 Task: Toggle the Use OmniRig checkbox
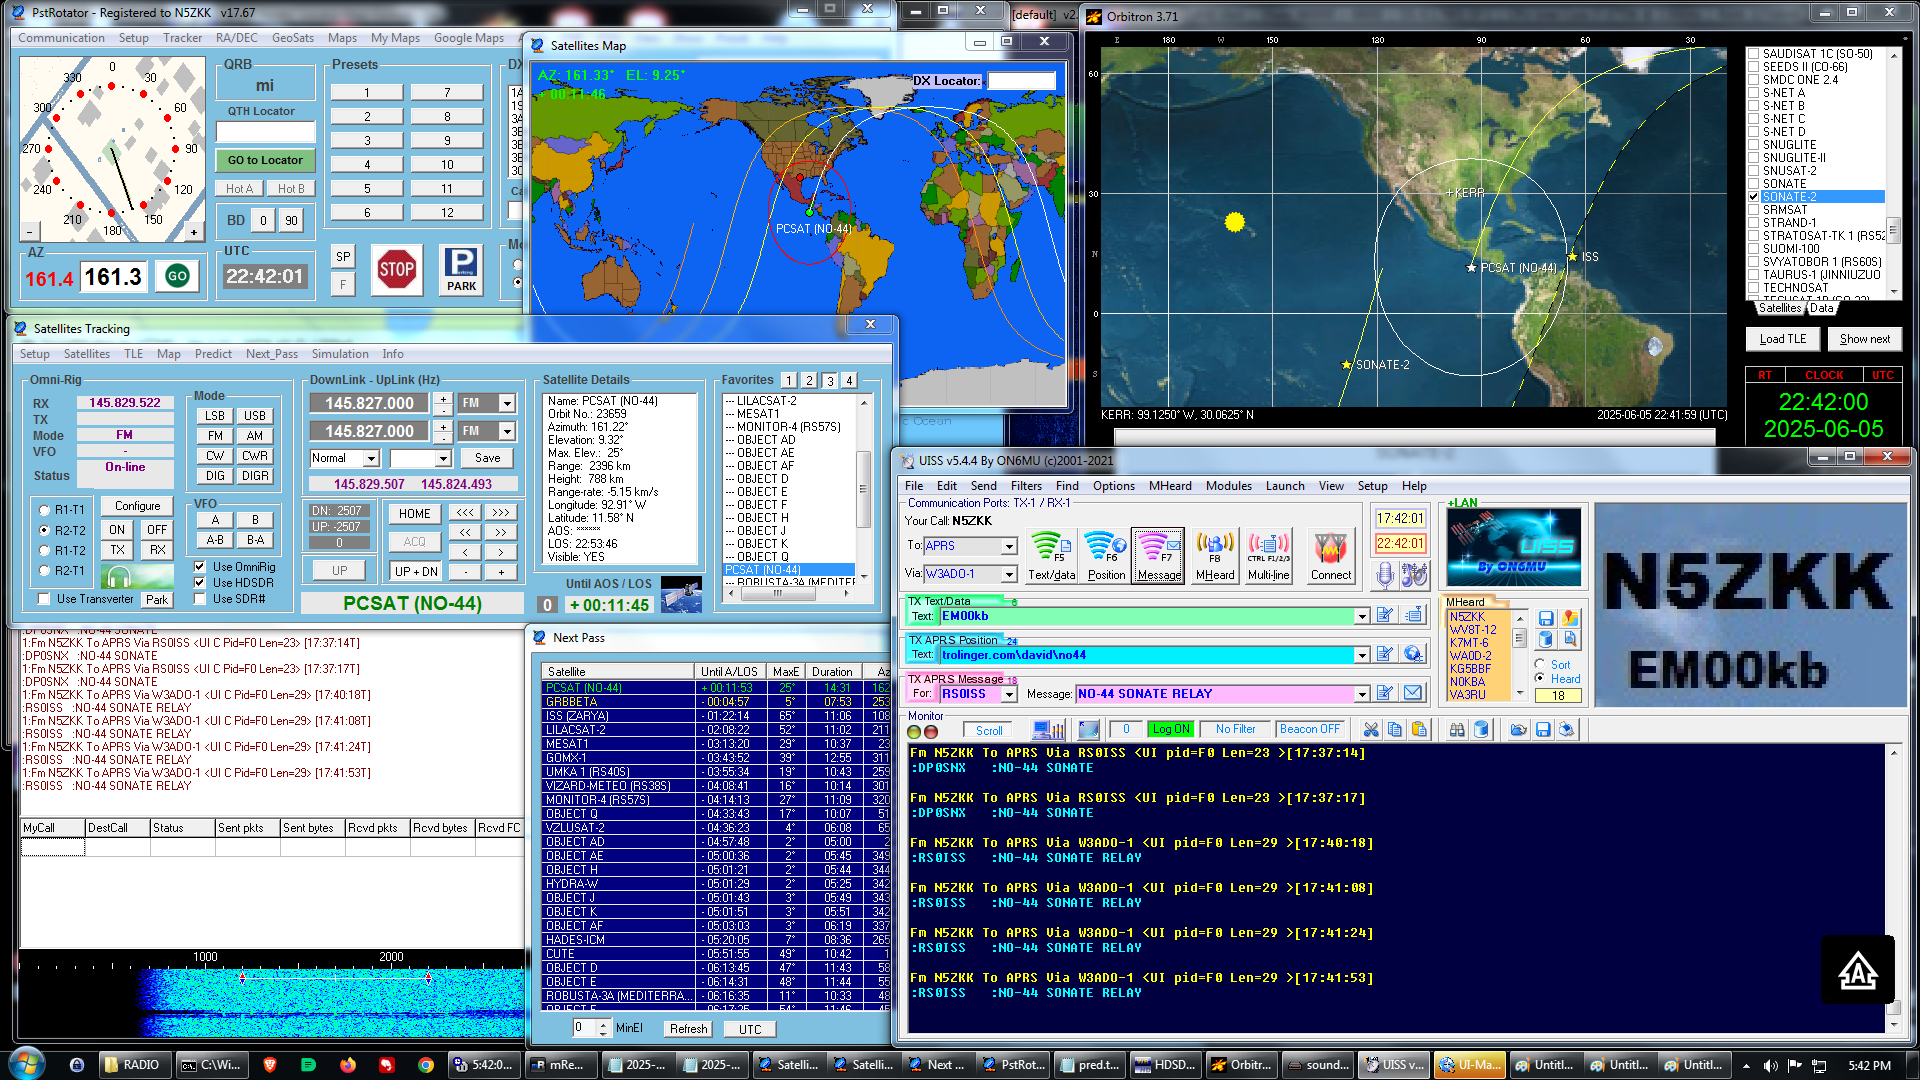199,567
